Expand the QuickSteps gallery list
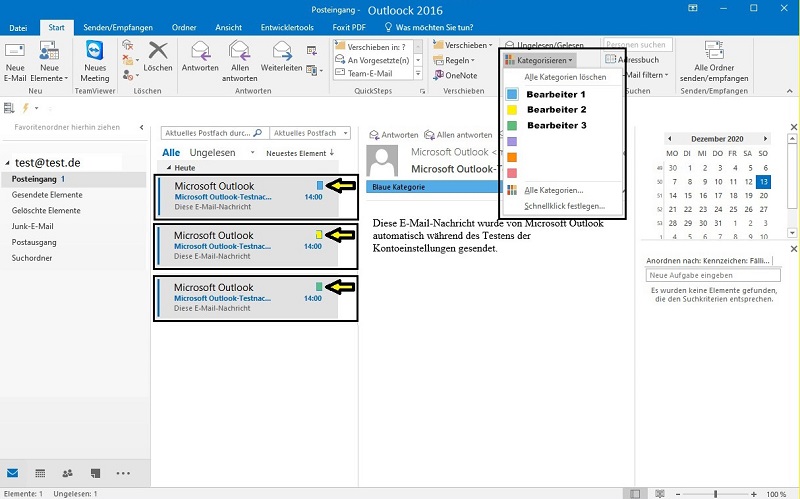 418,73
